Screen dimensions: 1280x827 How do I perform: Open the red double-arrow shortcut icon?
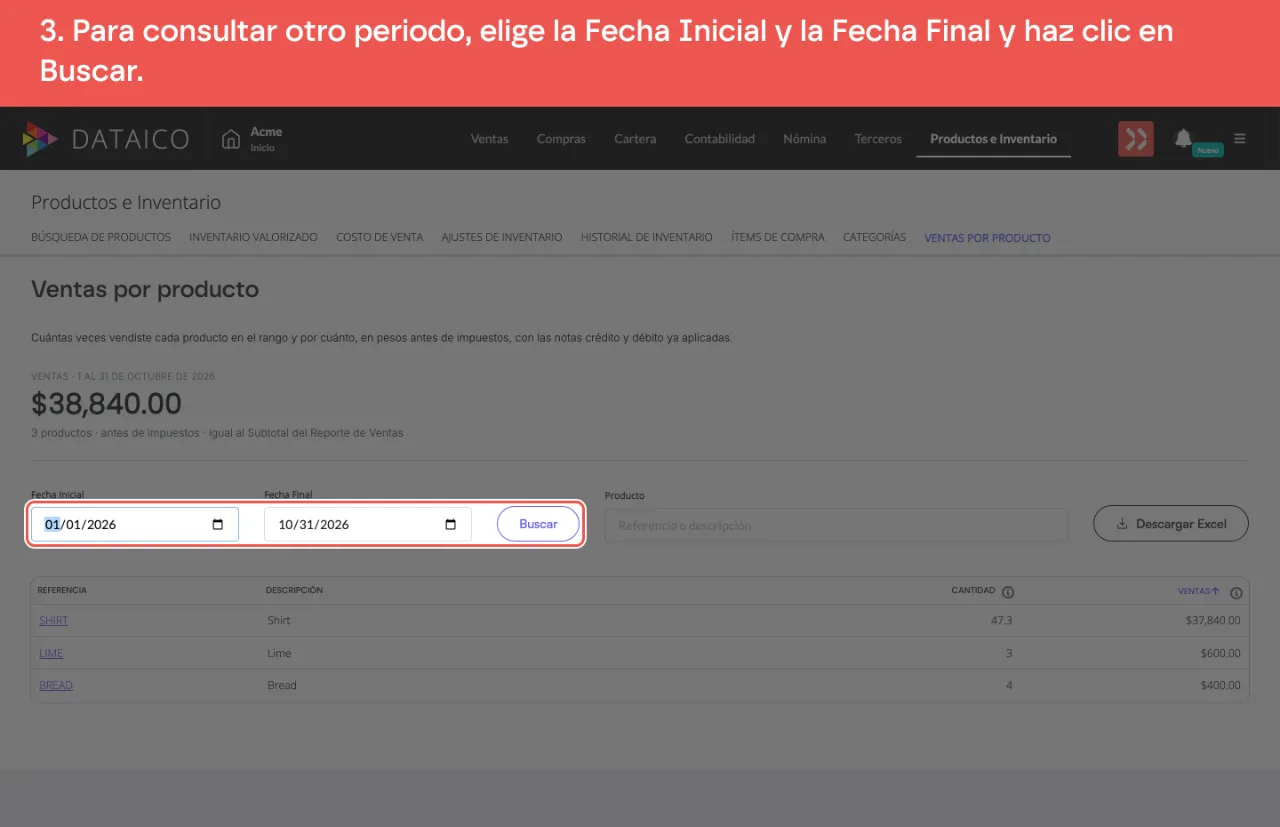tap(1136, 139)
